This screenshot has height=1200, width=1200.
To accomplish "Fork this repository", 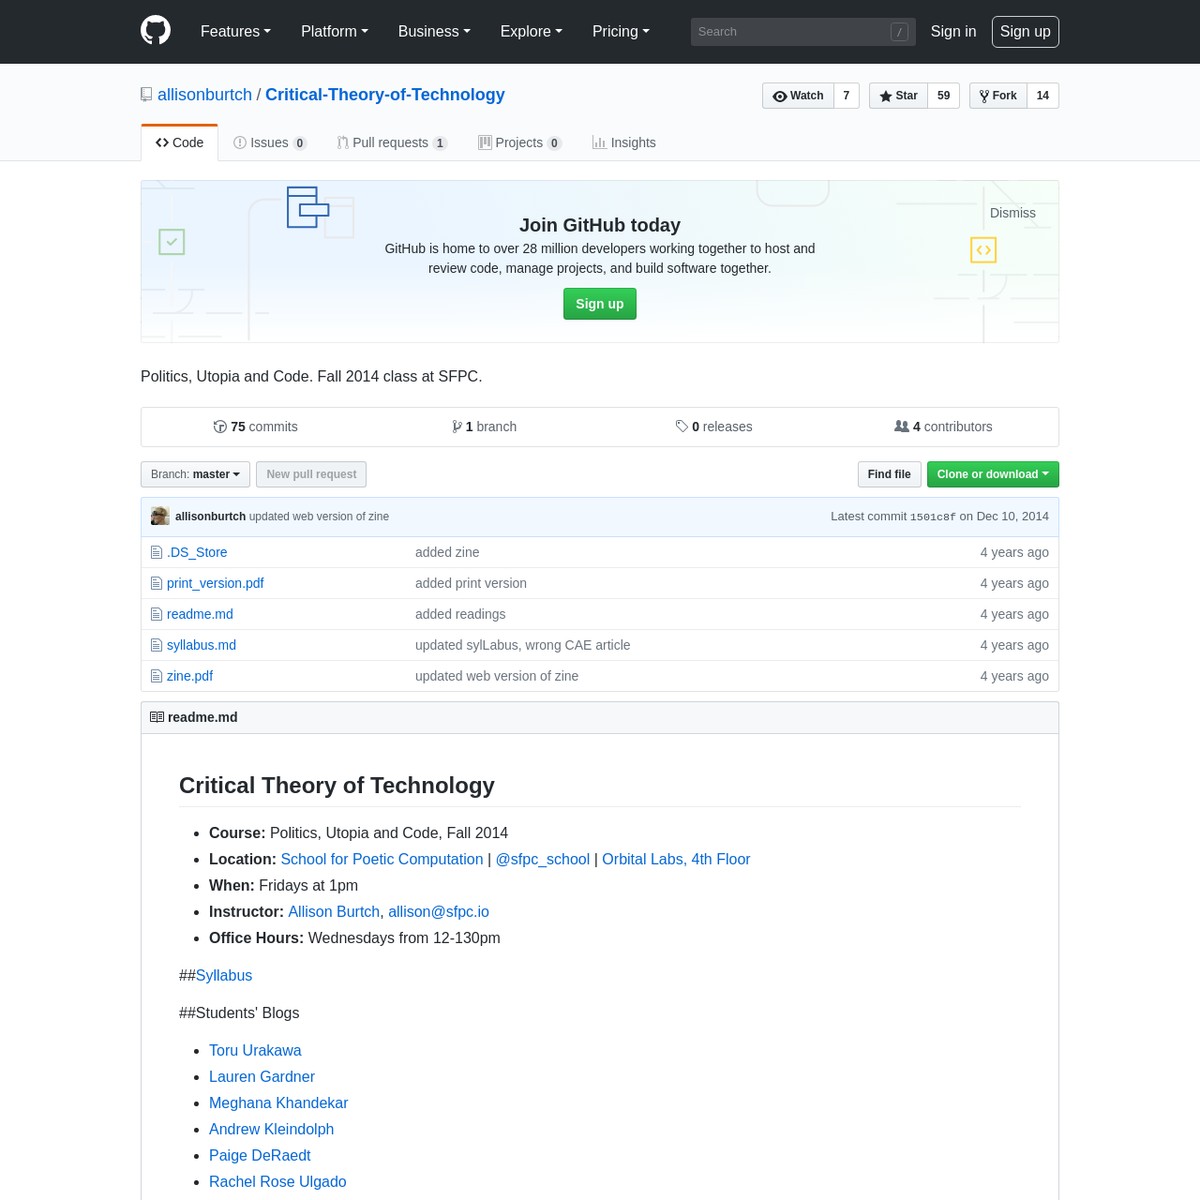I will [x=998, y=96].
